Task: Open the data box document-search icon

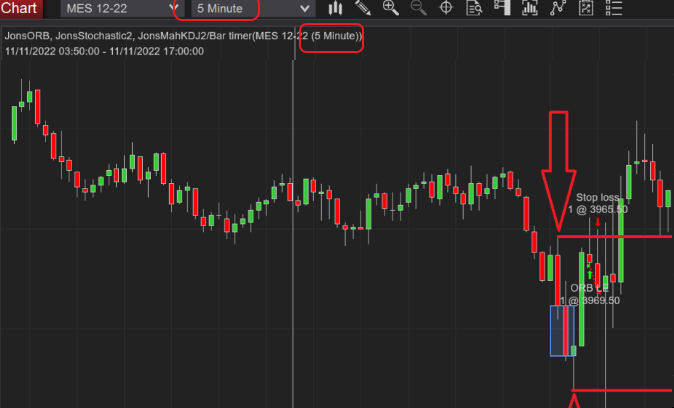Action: point(474,8)
